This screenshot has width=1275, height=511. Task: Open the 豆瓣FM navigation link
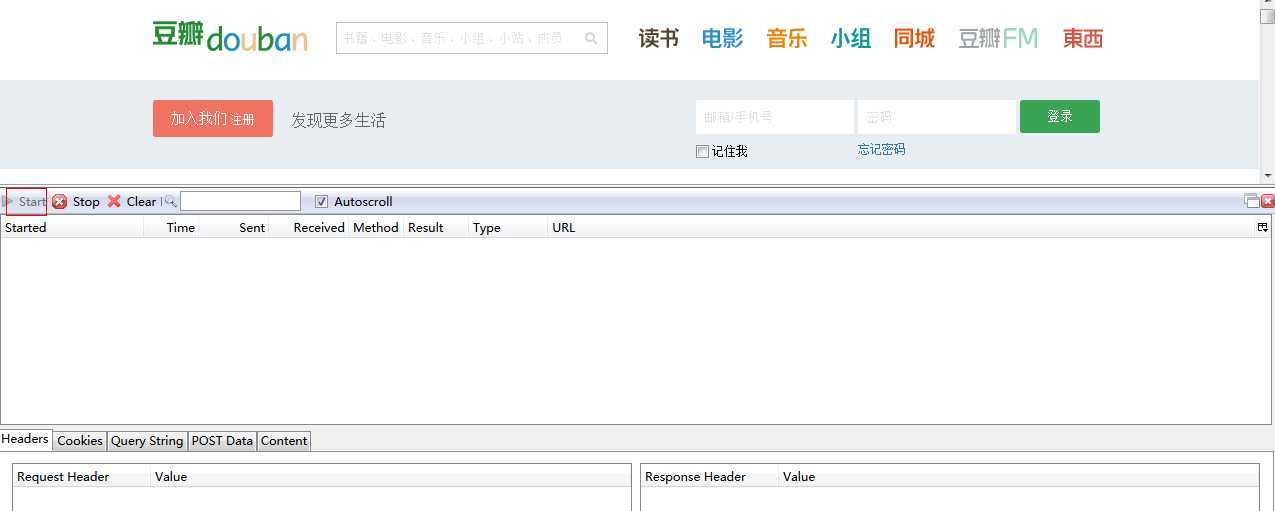998,38
